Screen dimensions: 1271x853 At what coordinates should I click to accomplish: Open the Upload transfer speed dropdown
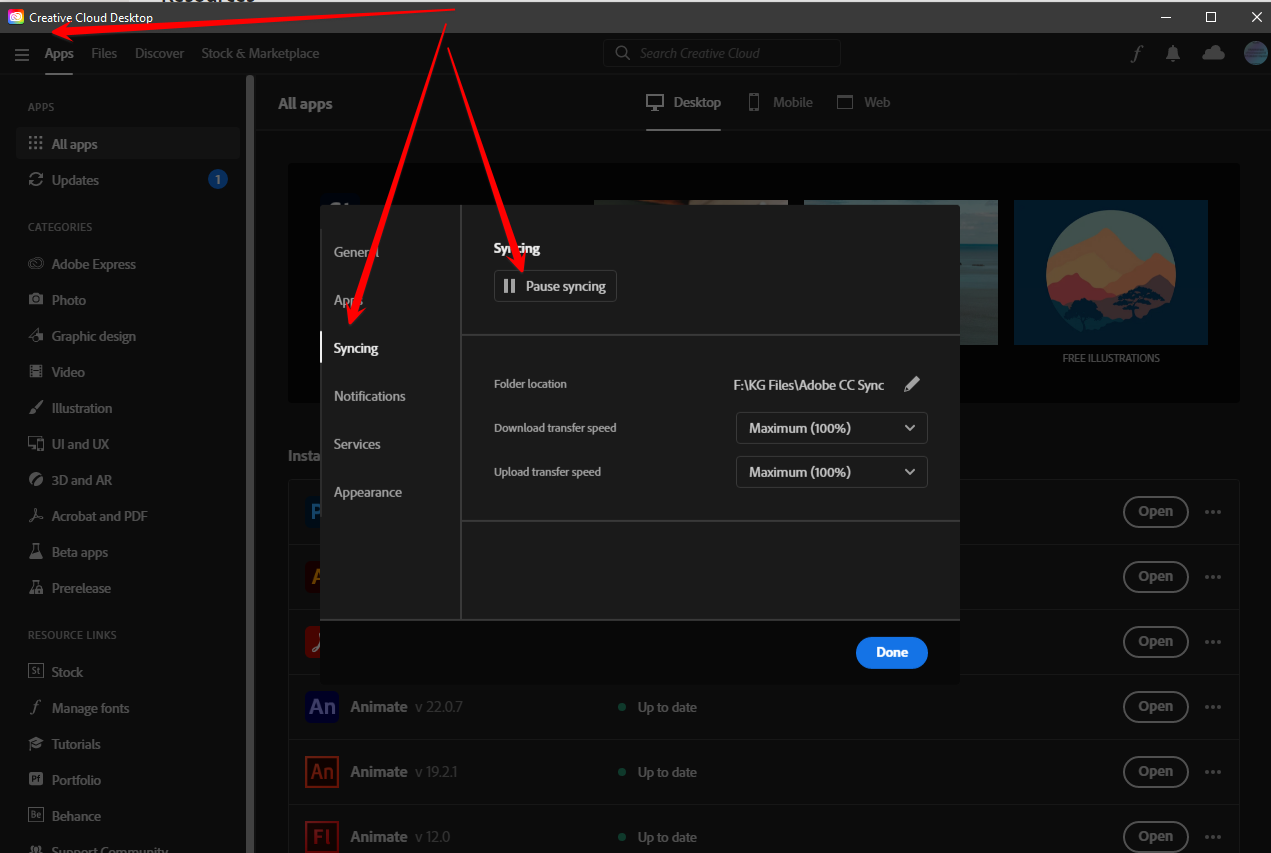point(831,471)
